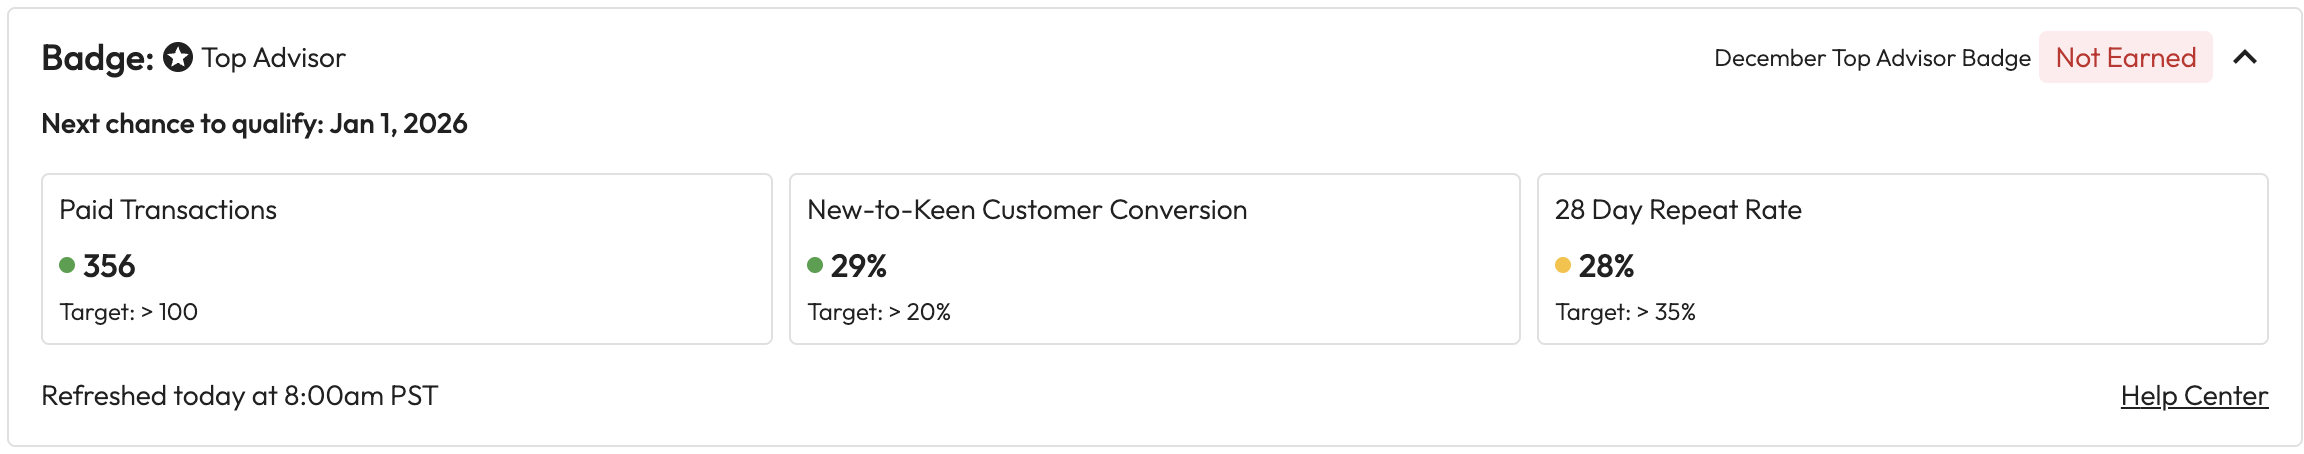Click Refreshed today at 8:00am PST text
The width and height of the screenshot is (2304, 454).
(239, 396)
